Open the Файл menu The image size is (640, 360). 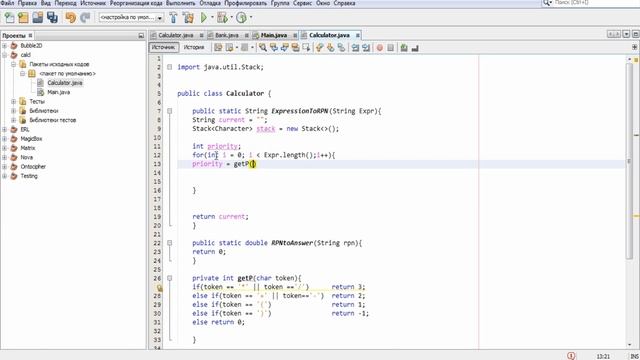8,3
